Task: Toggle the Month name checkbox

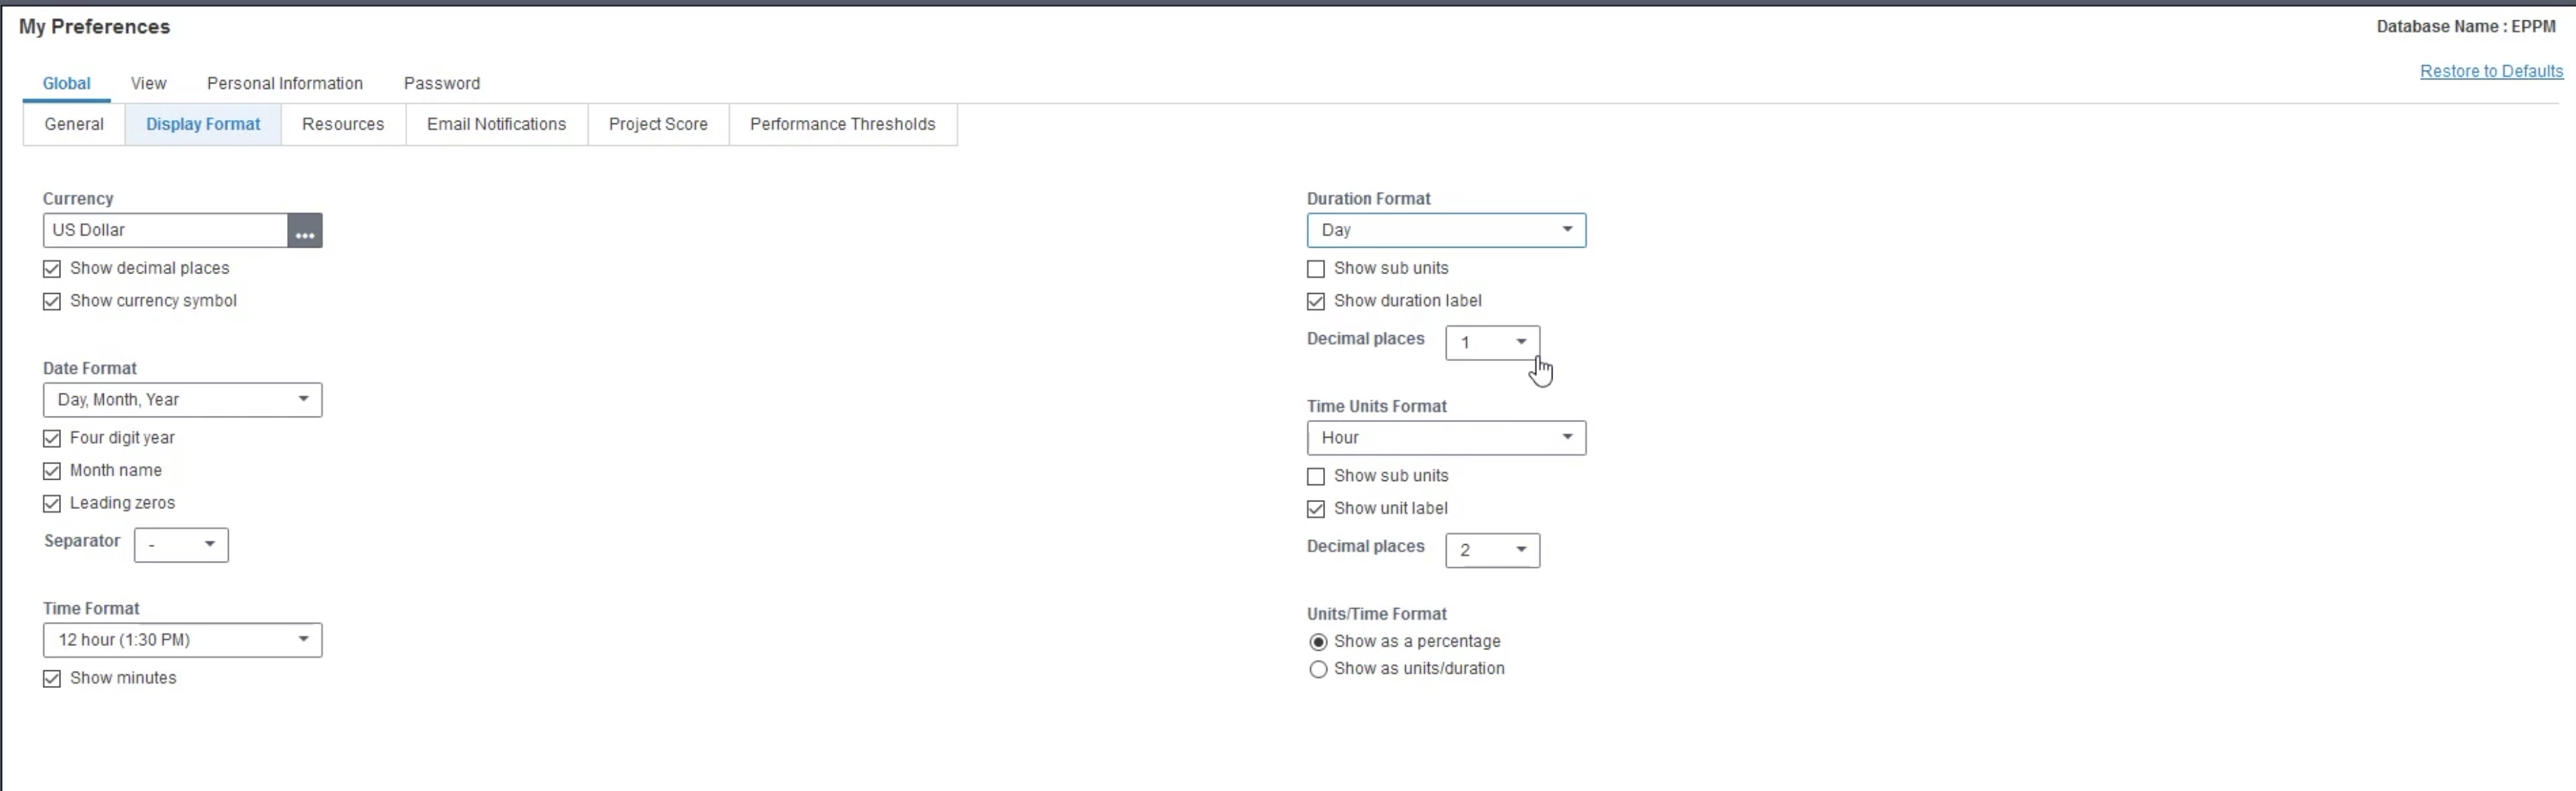Action: 52,471
